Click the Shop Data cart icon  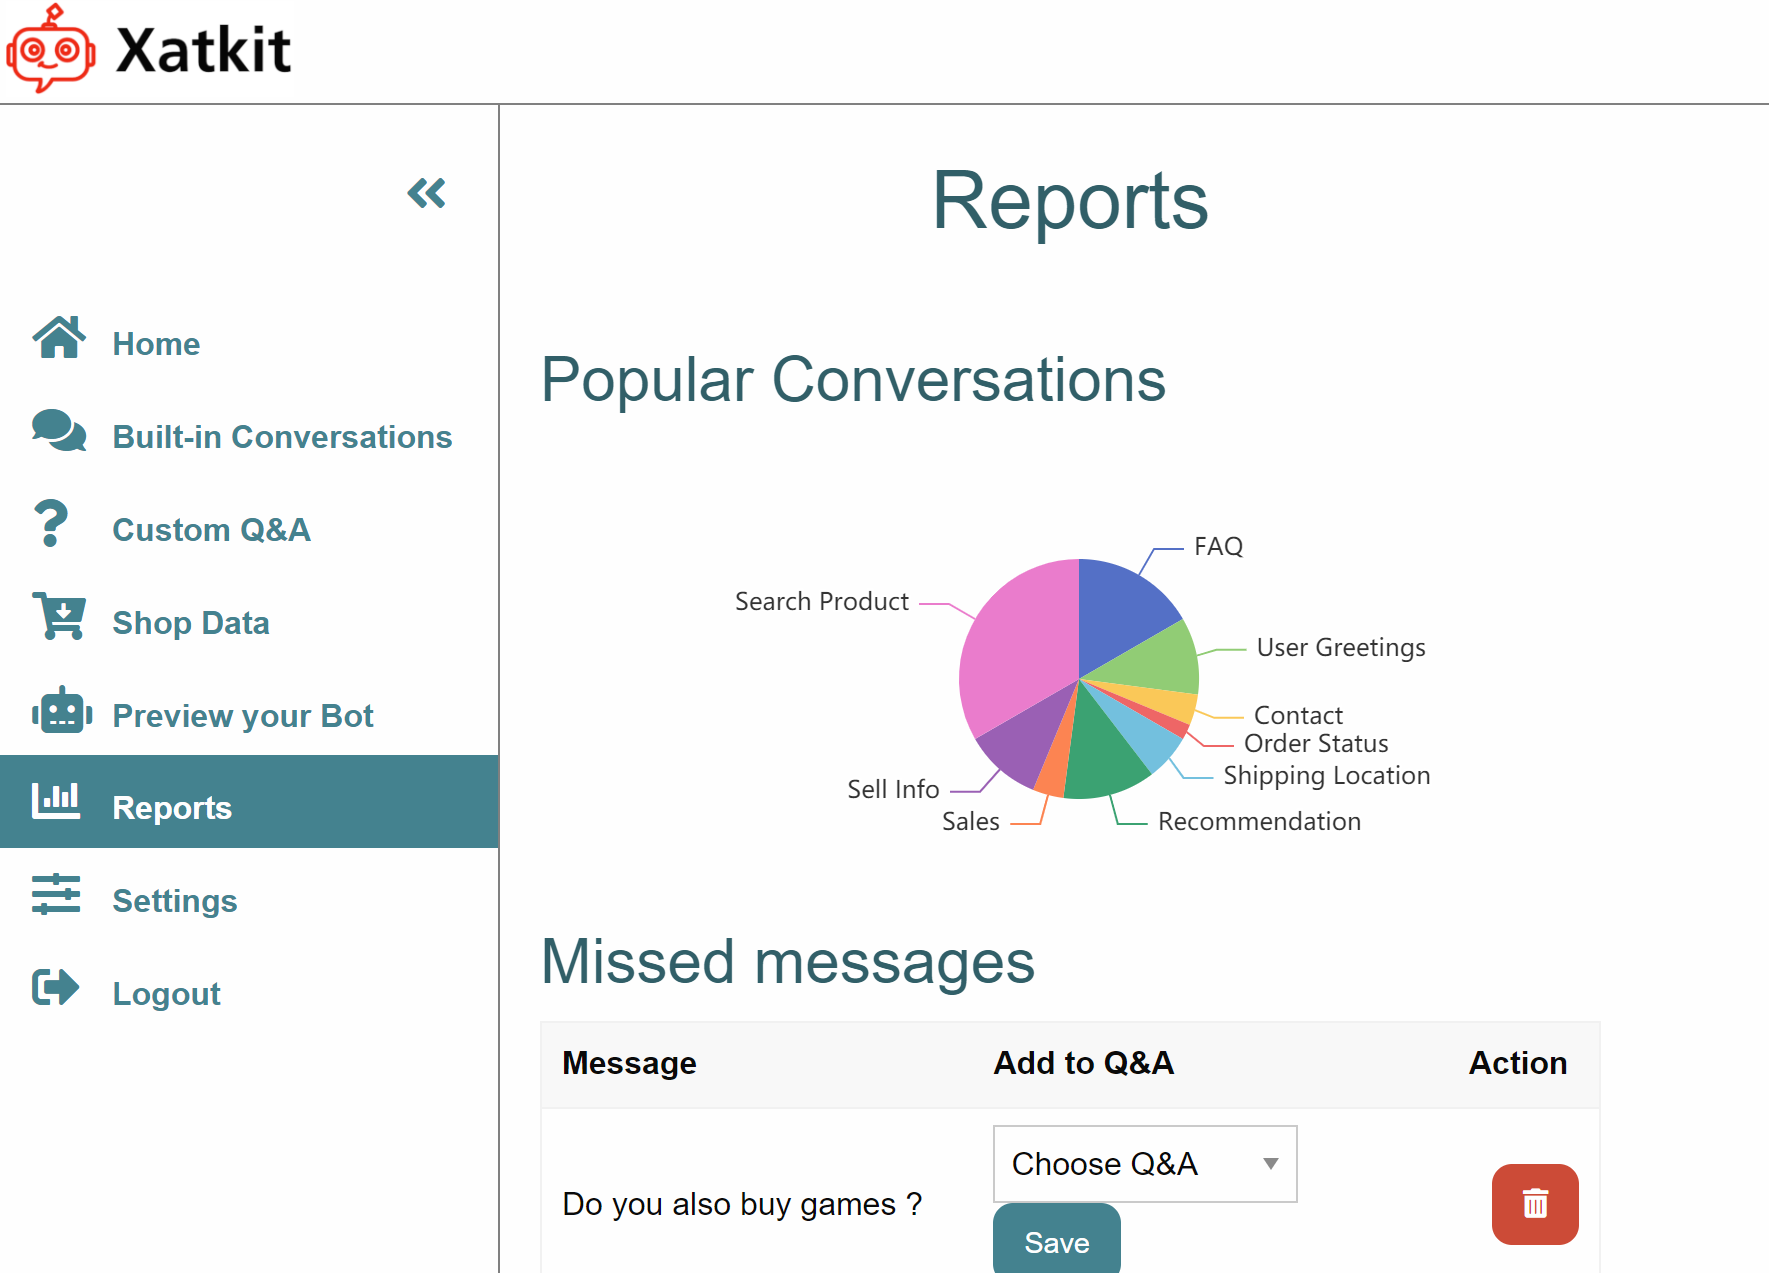coord(59,616)
